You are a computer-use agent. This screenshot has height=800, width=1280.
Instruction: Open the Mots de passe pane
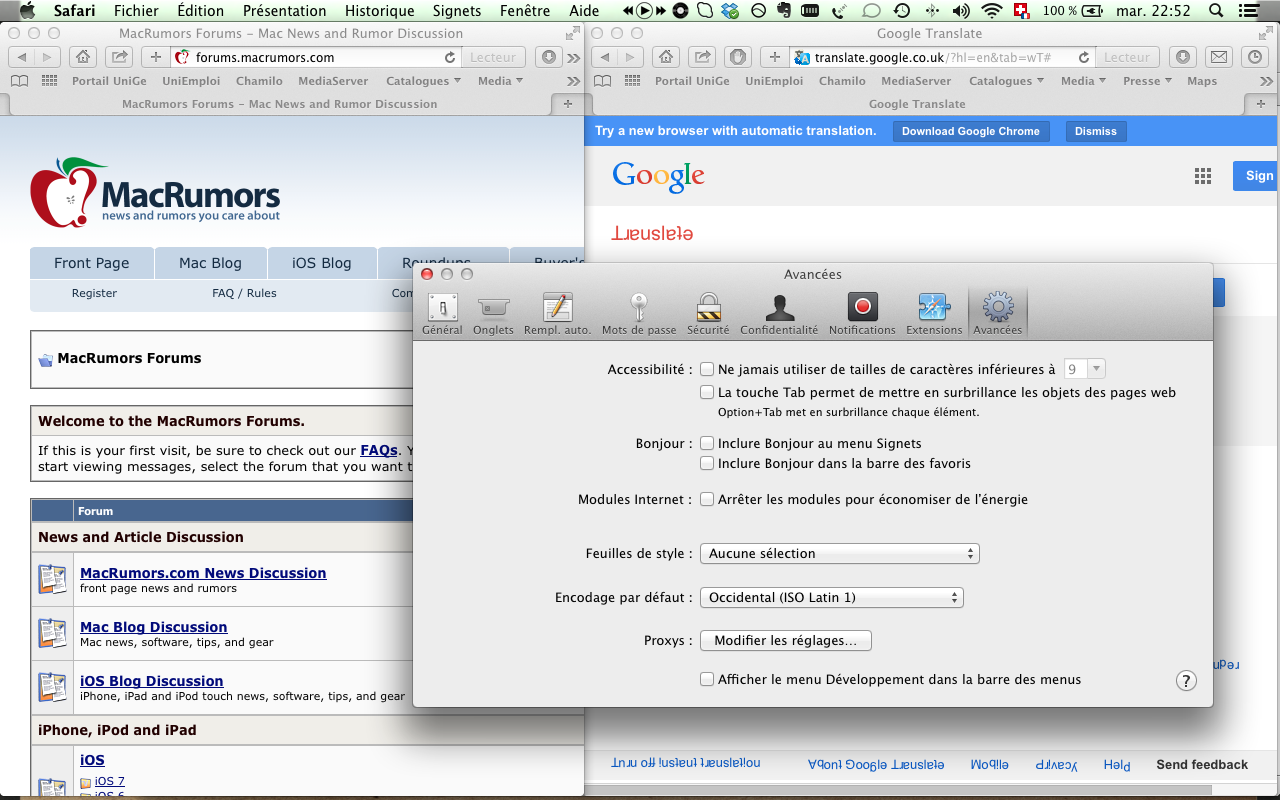[x=639, y=314]
